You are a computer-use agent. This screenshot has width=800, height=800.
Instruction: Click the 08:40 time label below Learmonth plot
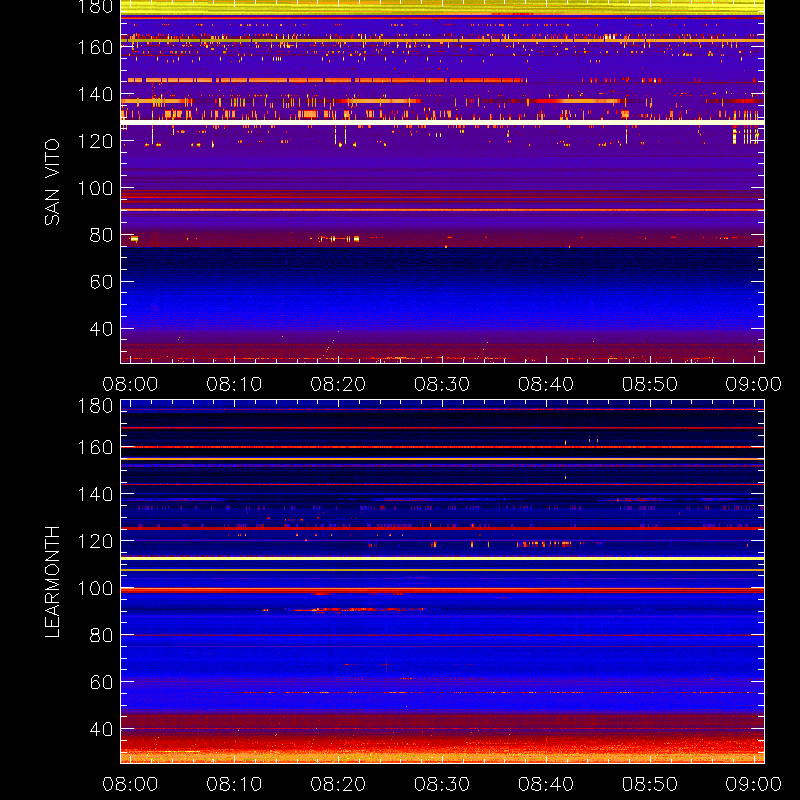[x=546, y=784]
